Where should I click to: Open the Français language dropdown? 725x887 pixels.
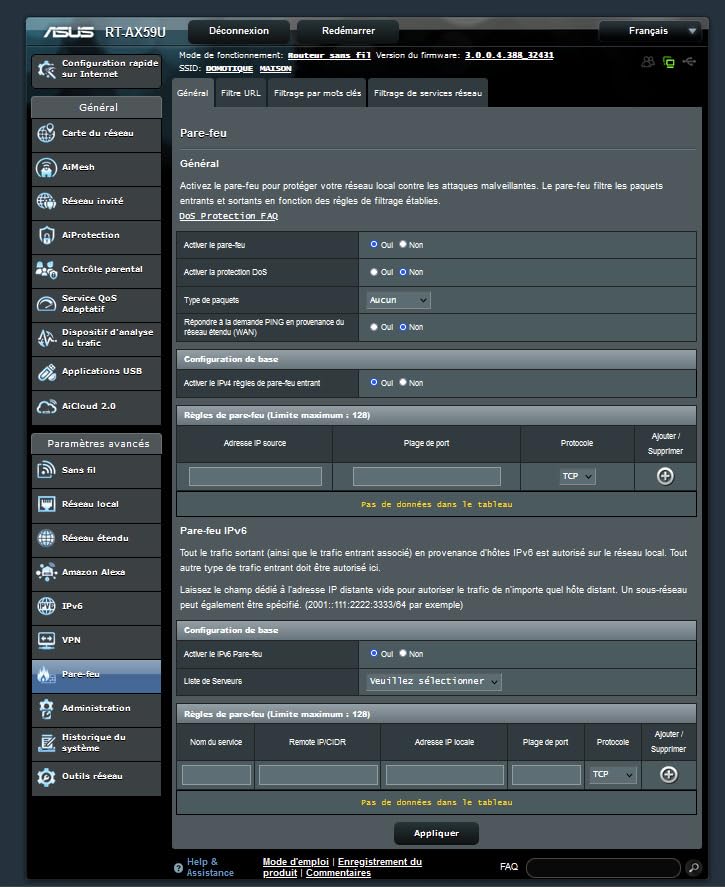(650, 31)
